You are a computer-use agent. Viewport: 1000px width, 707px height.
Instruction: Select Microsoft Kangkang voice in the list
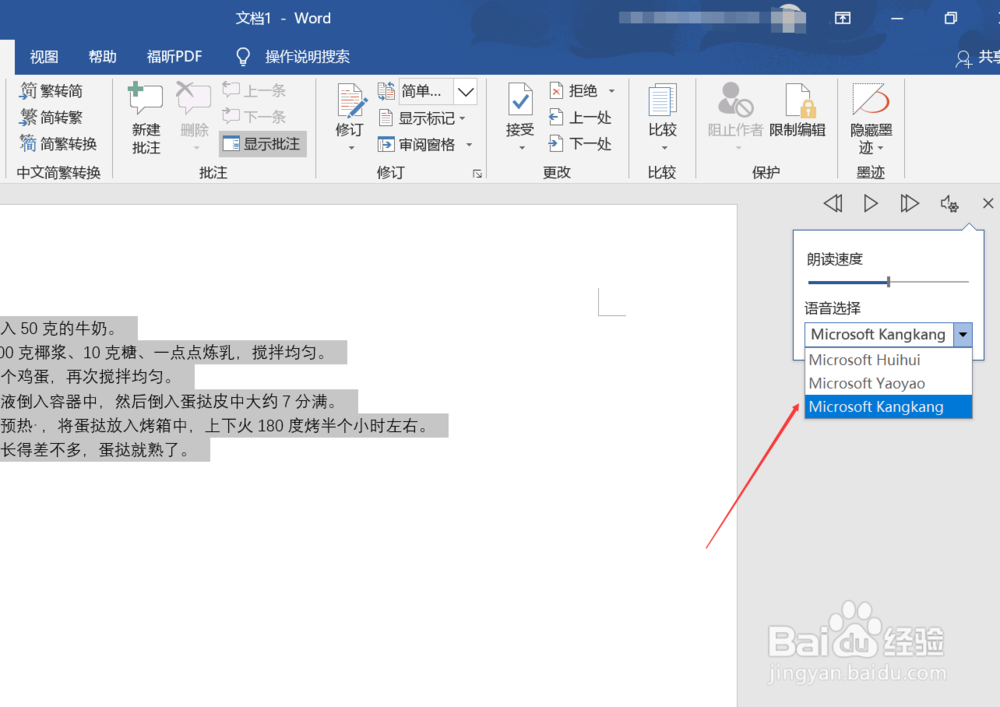[888, 407]
